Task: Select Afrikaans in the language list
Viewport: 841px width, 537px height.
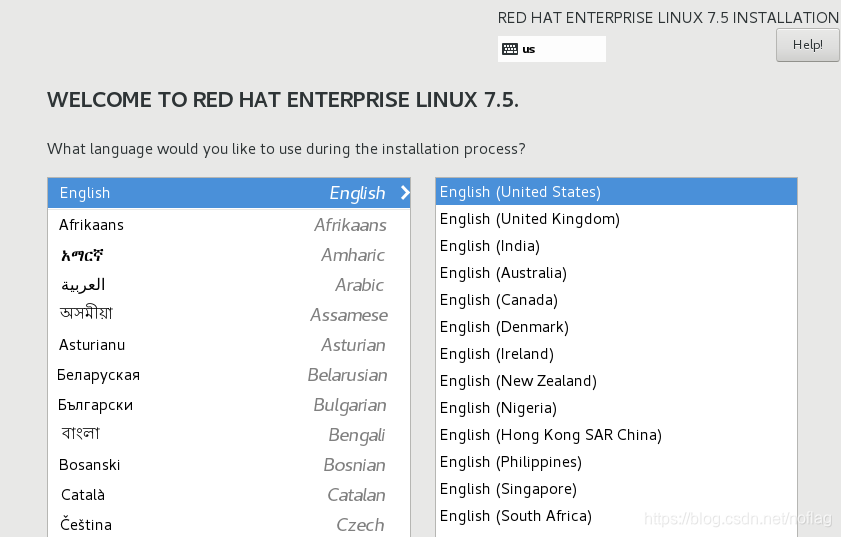Action: (x=229, y=225)
